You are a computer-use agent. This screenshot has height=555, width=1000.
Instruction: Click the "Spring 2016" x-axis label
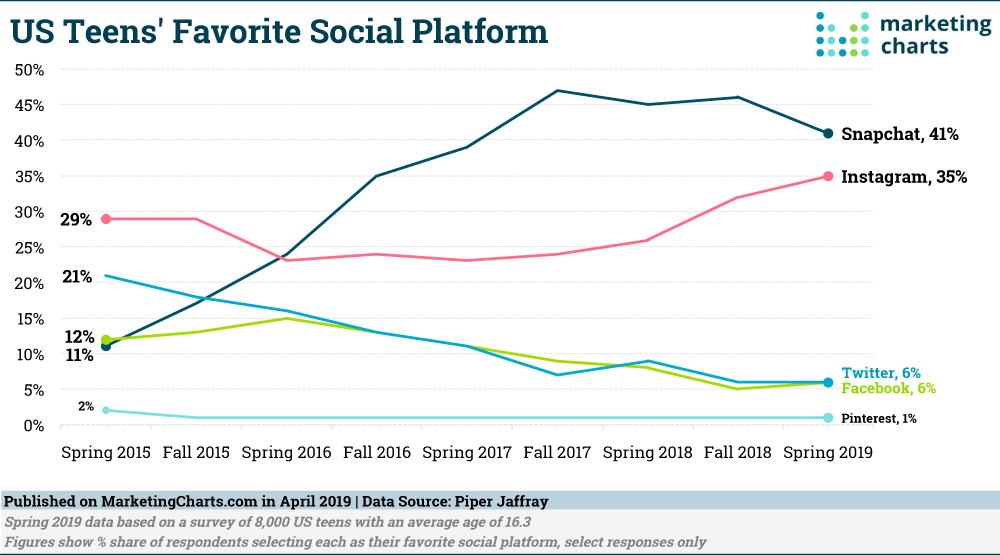tap(286, 452)
